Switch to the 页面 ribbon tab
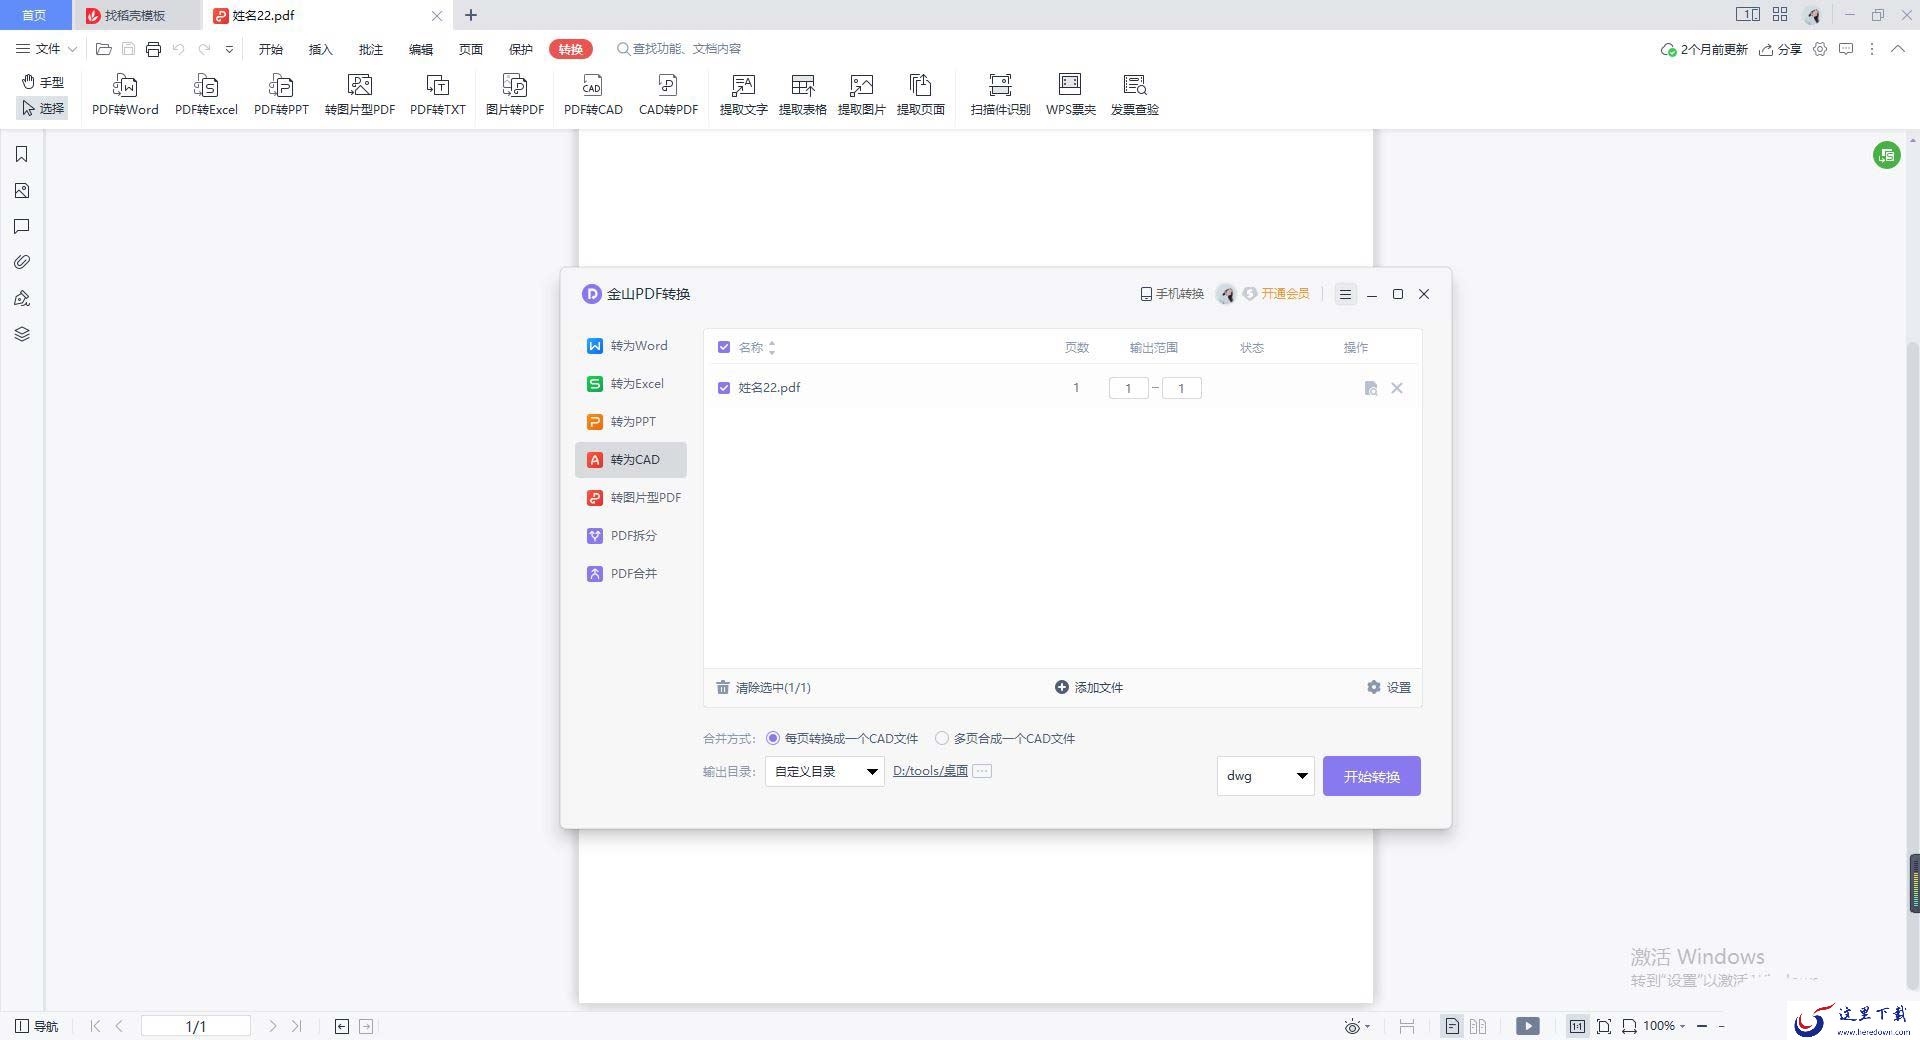 coord(470,49)
